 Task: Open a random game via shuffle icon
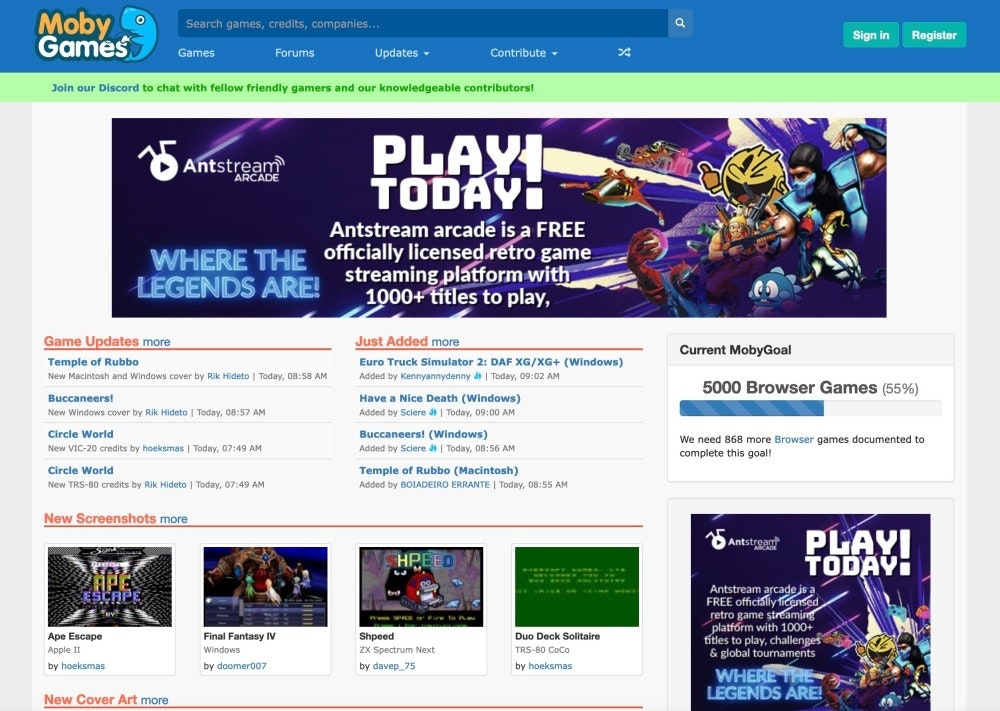pos(624,52)
